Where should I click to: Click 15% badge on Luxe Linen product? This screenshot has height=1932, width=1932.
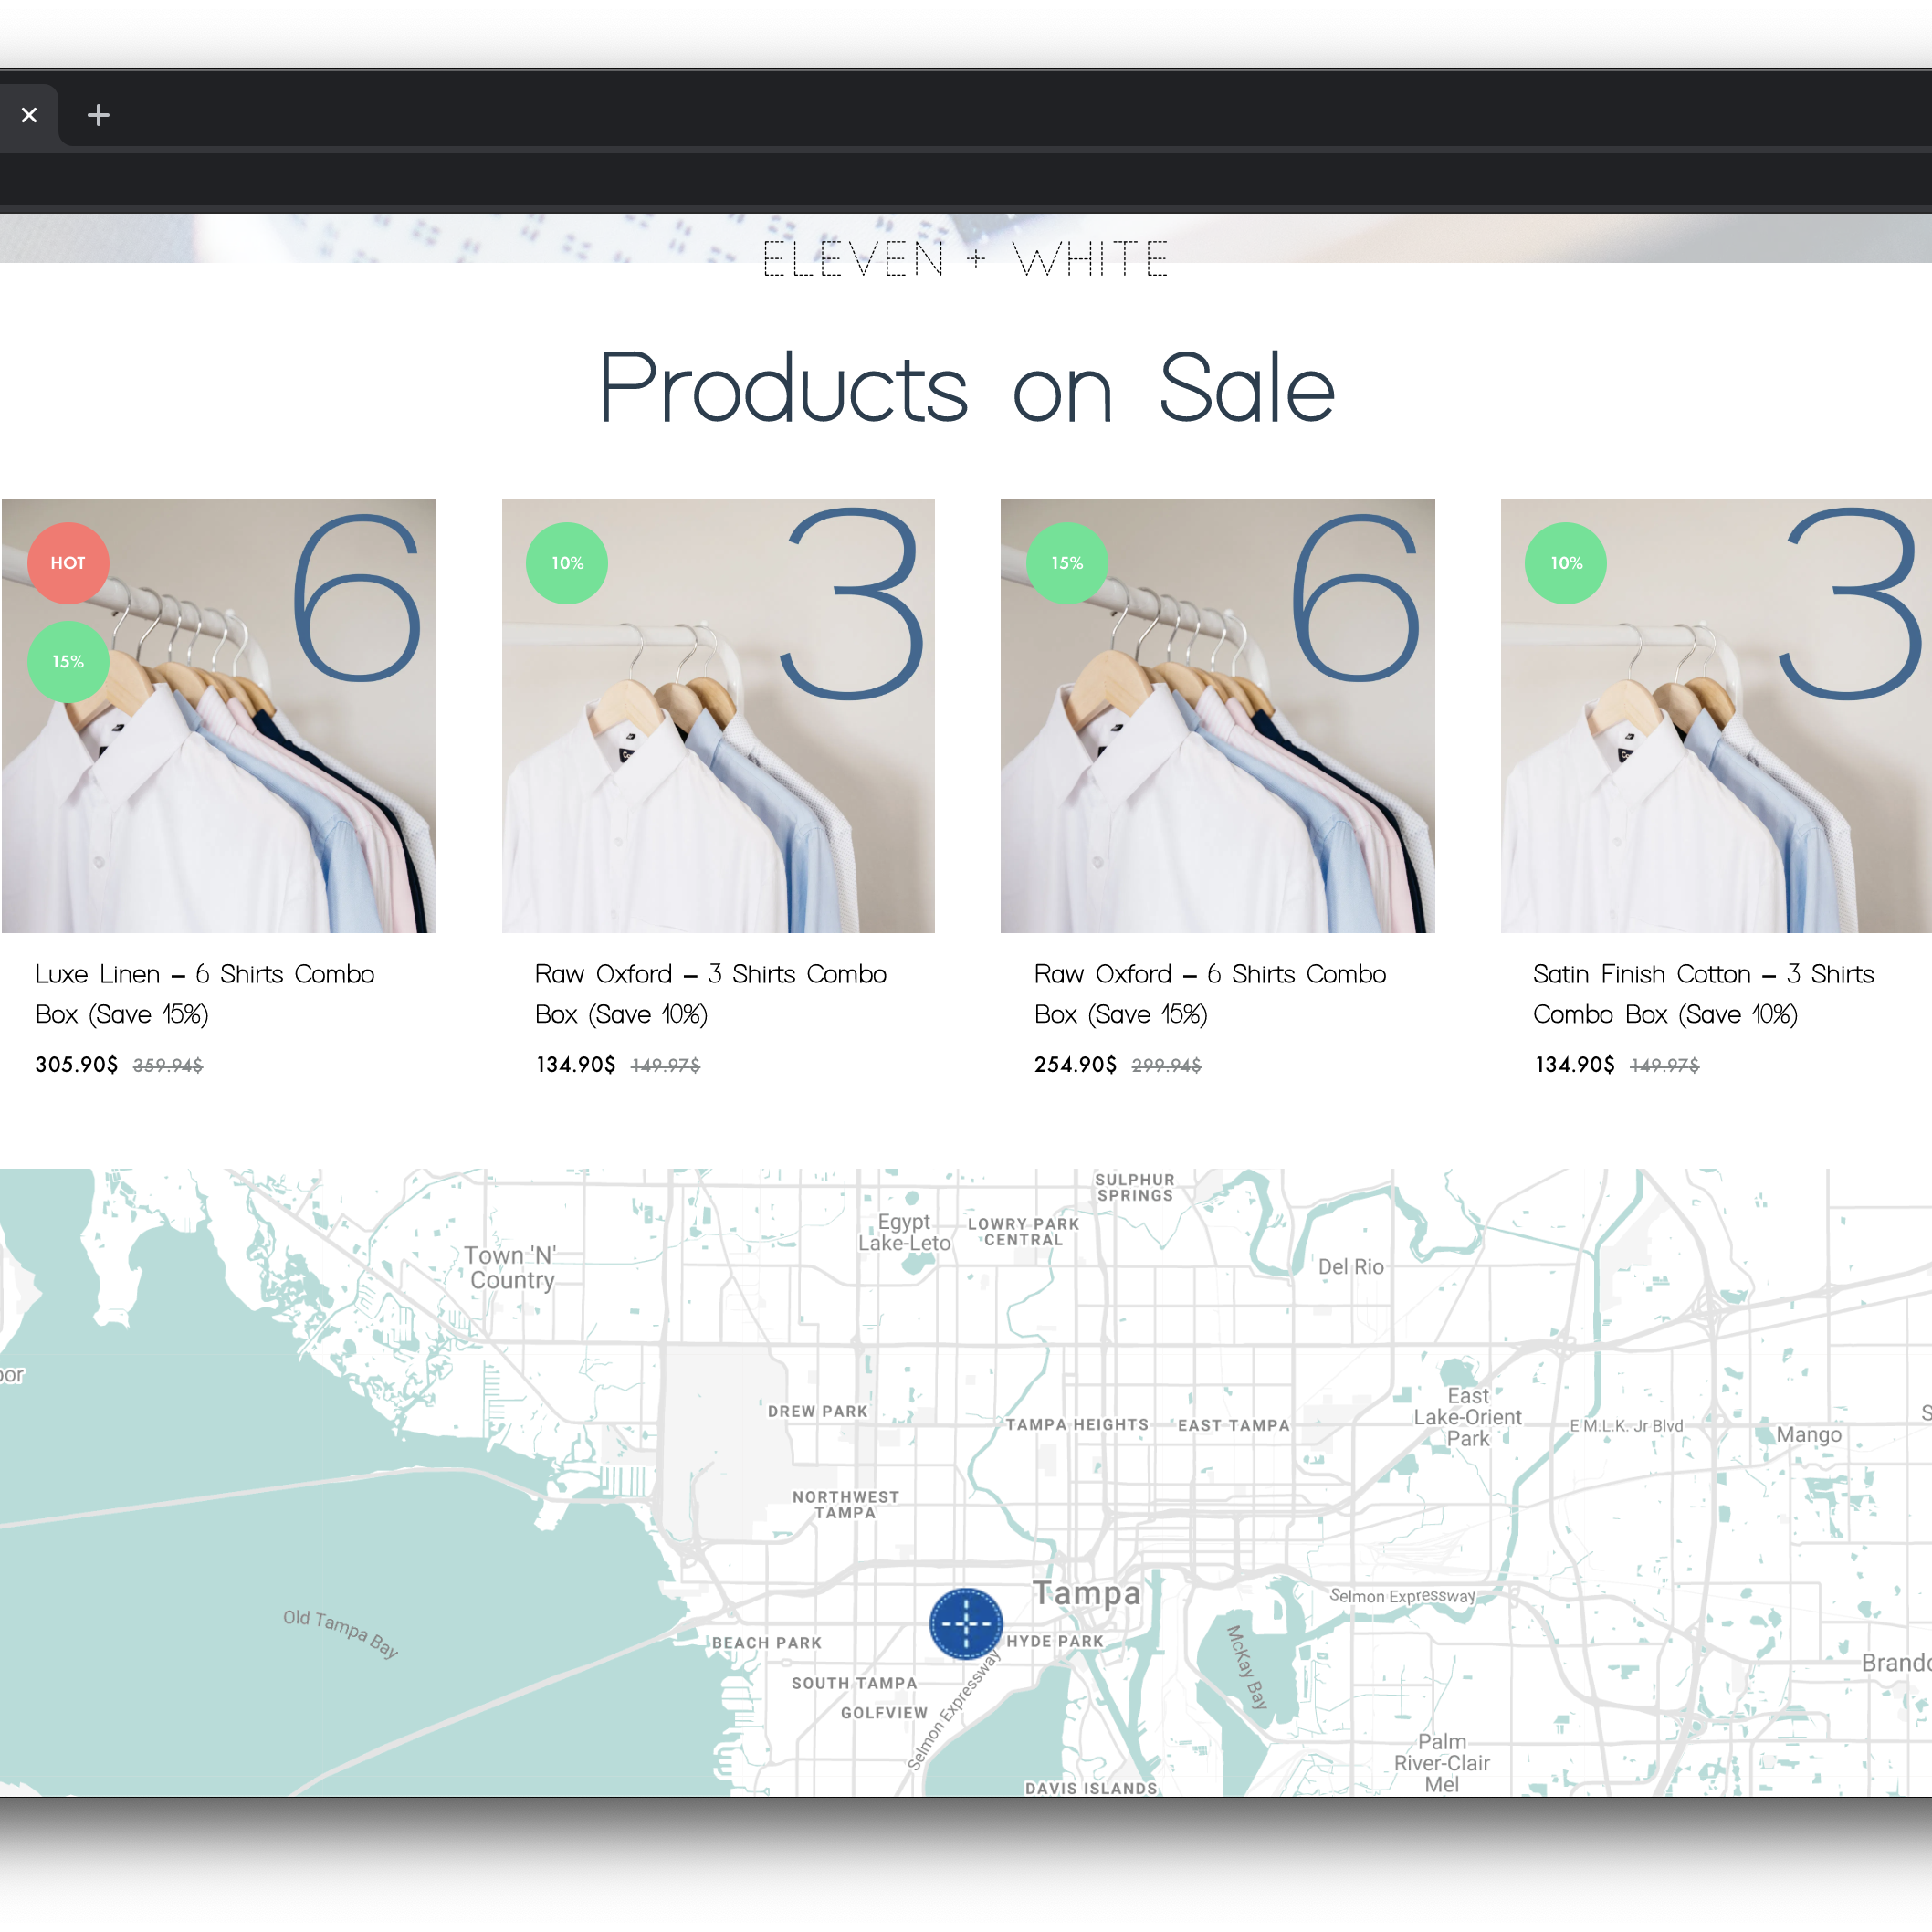coord(68,662)
